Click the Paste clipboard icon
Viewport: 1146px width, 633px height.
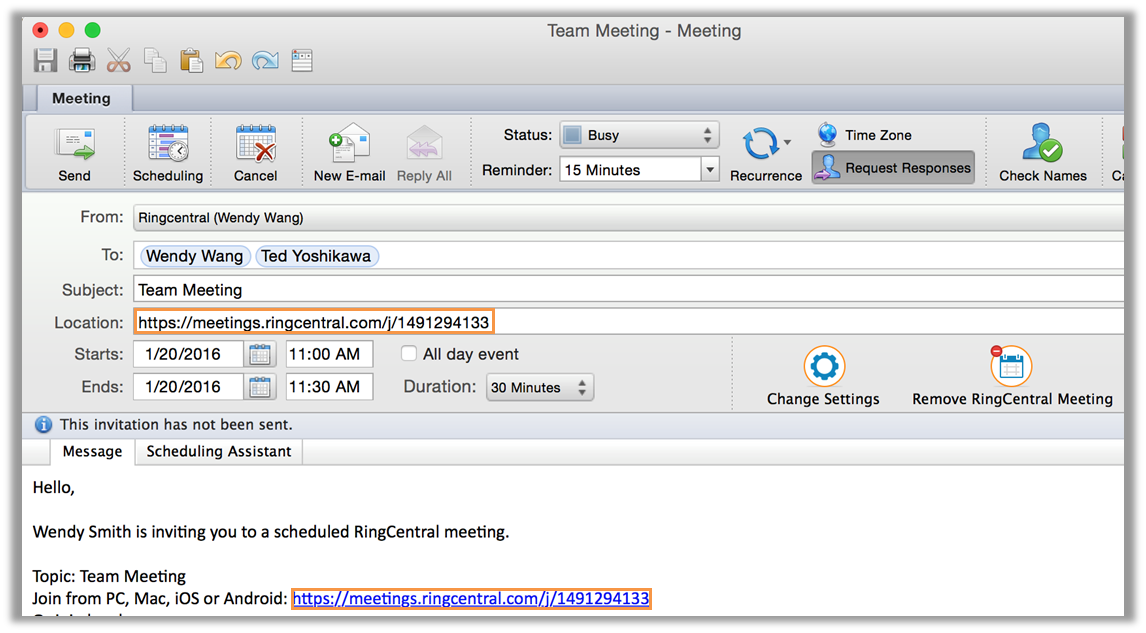191,60
